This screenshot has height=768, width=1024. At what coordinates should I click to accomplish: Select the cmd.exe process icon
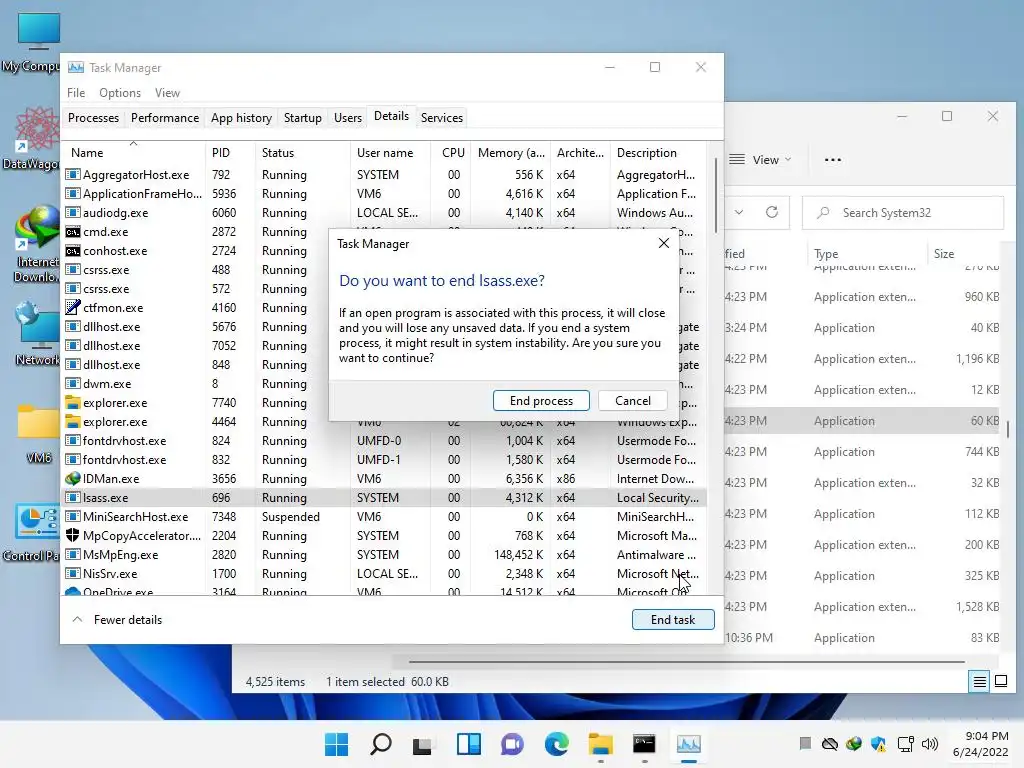[x=72, y=231]
